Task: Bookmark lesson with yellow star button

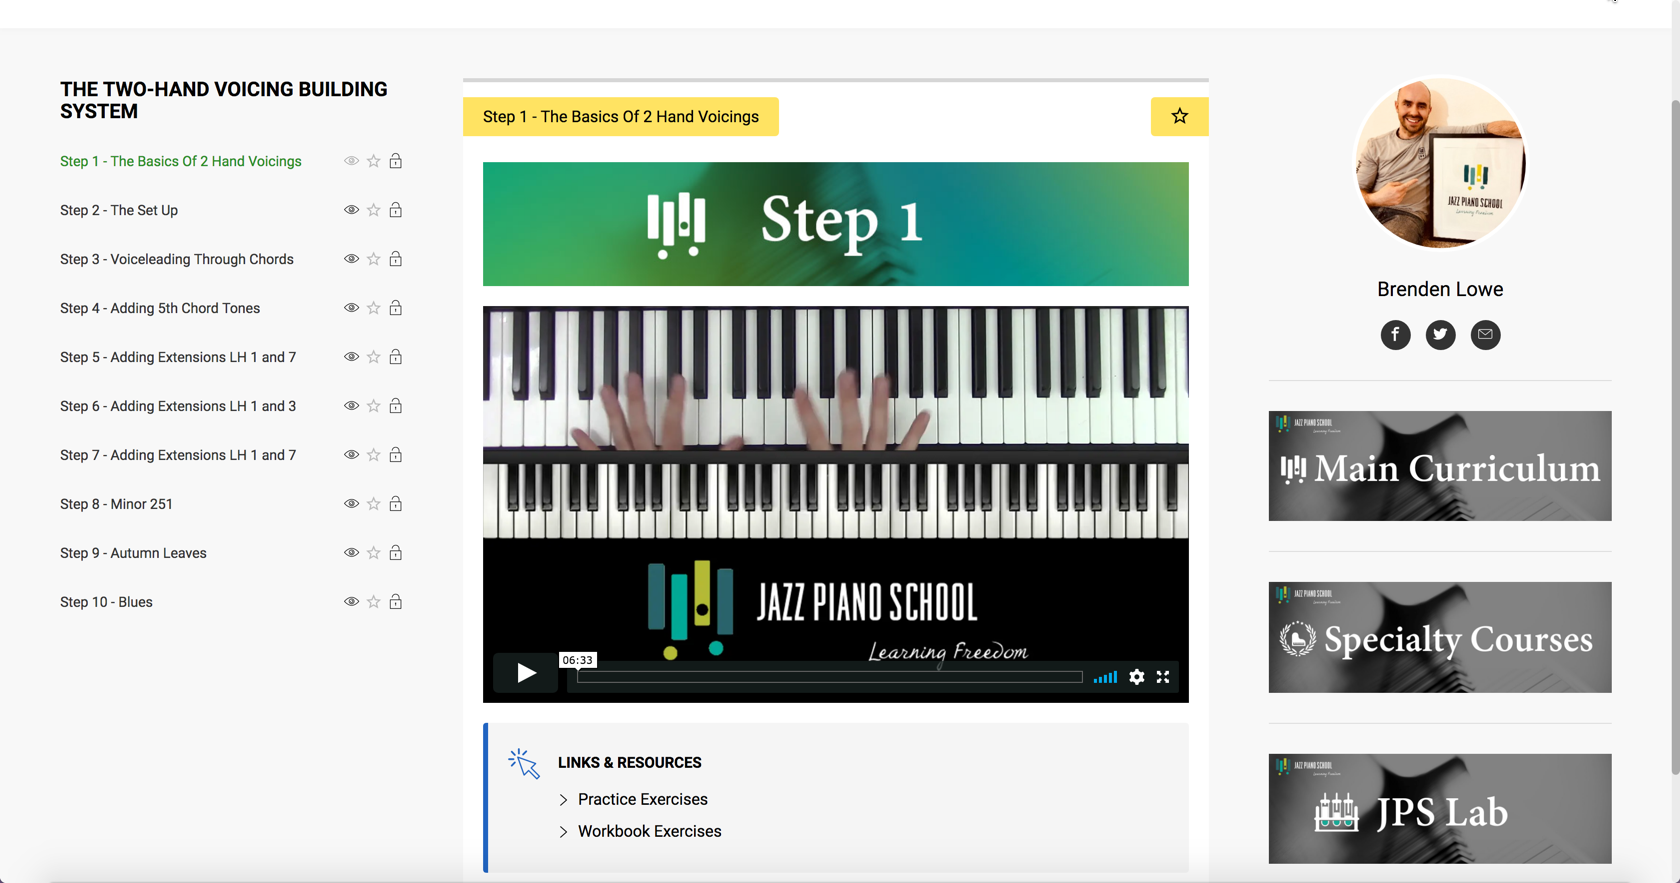Action: click(x=1179, y=117)
